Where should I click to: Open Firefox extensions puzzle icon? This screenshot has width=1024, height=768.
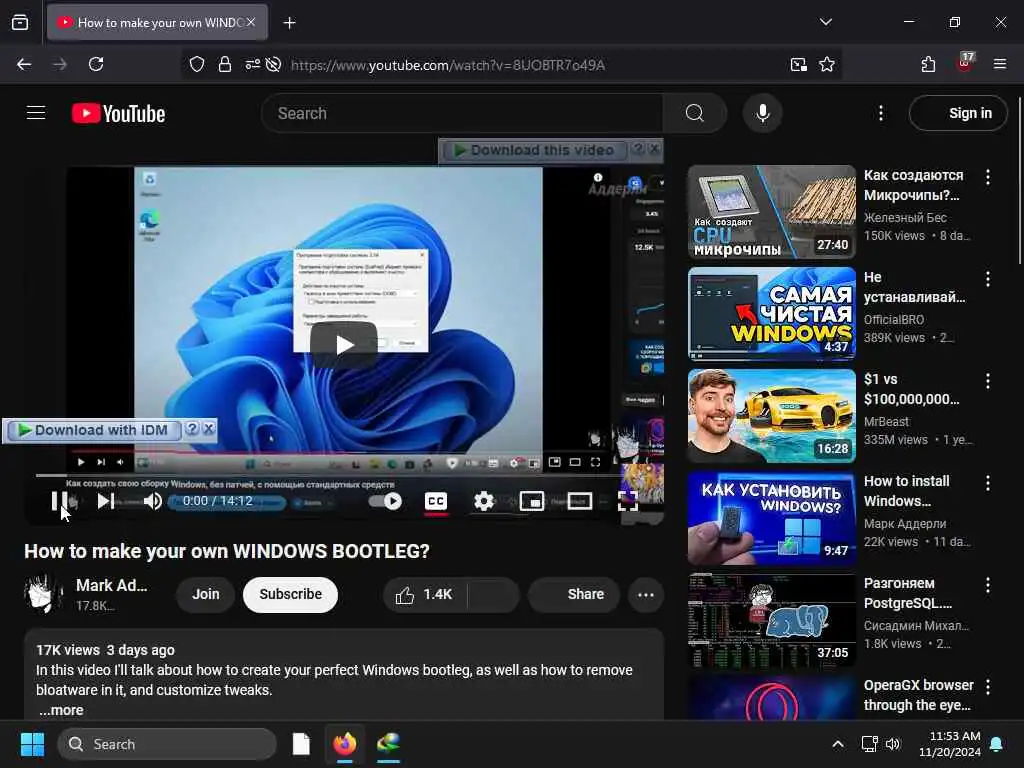point(928,64)
